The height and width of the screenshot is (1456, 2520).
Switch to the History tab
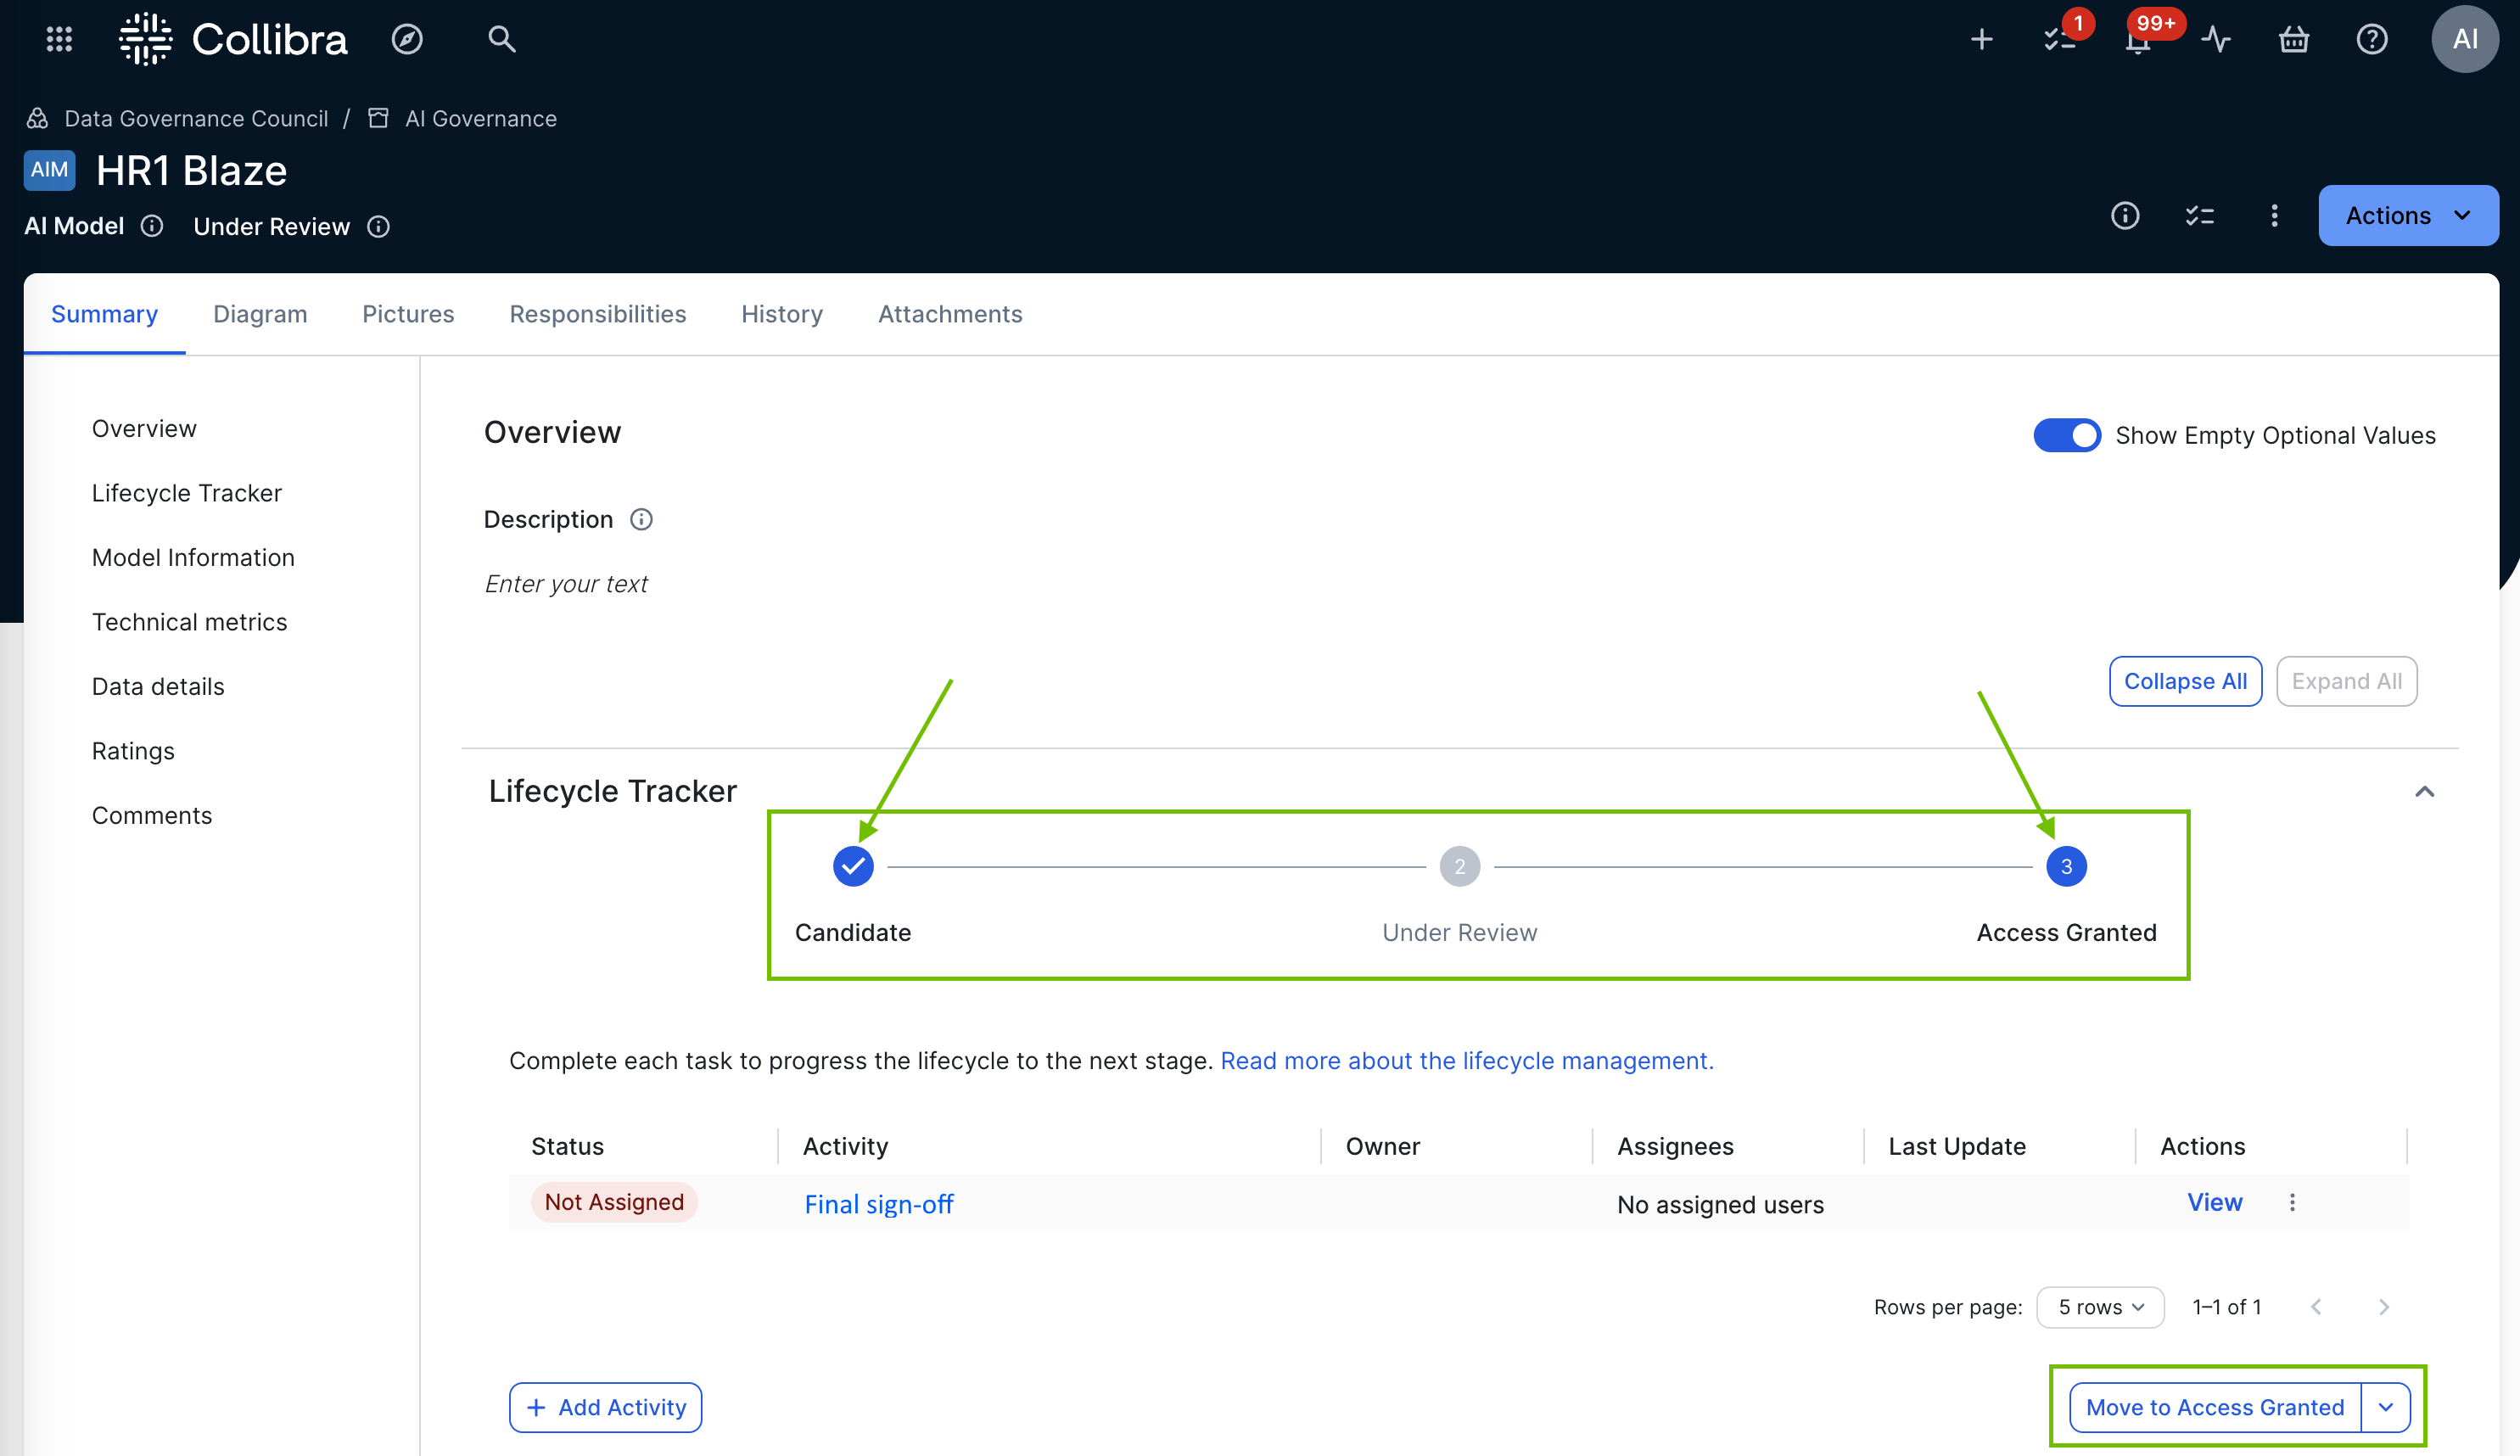tap(781, 314)
